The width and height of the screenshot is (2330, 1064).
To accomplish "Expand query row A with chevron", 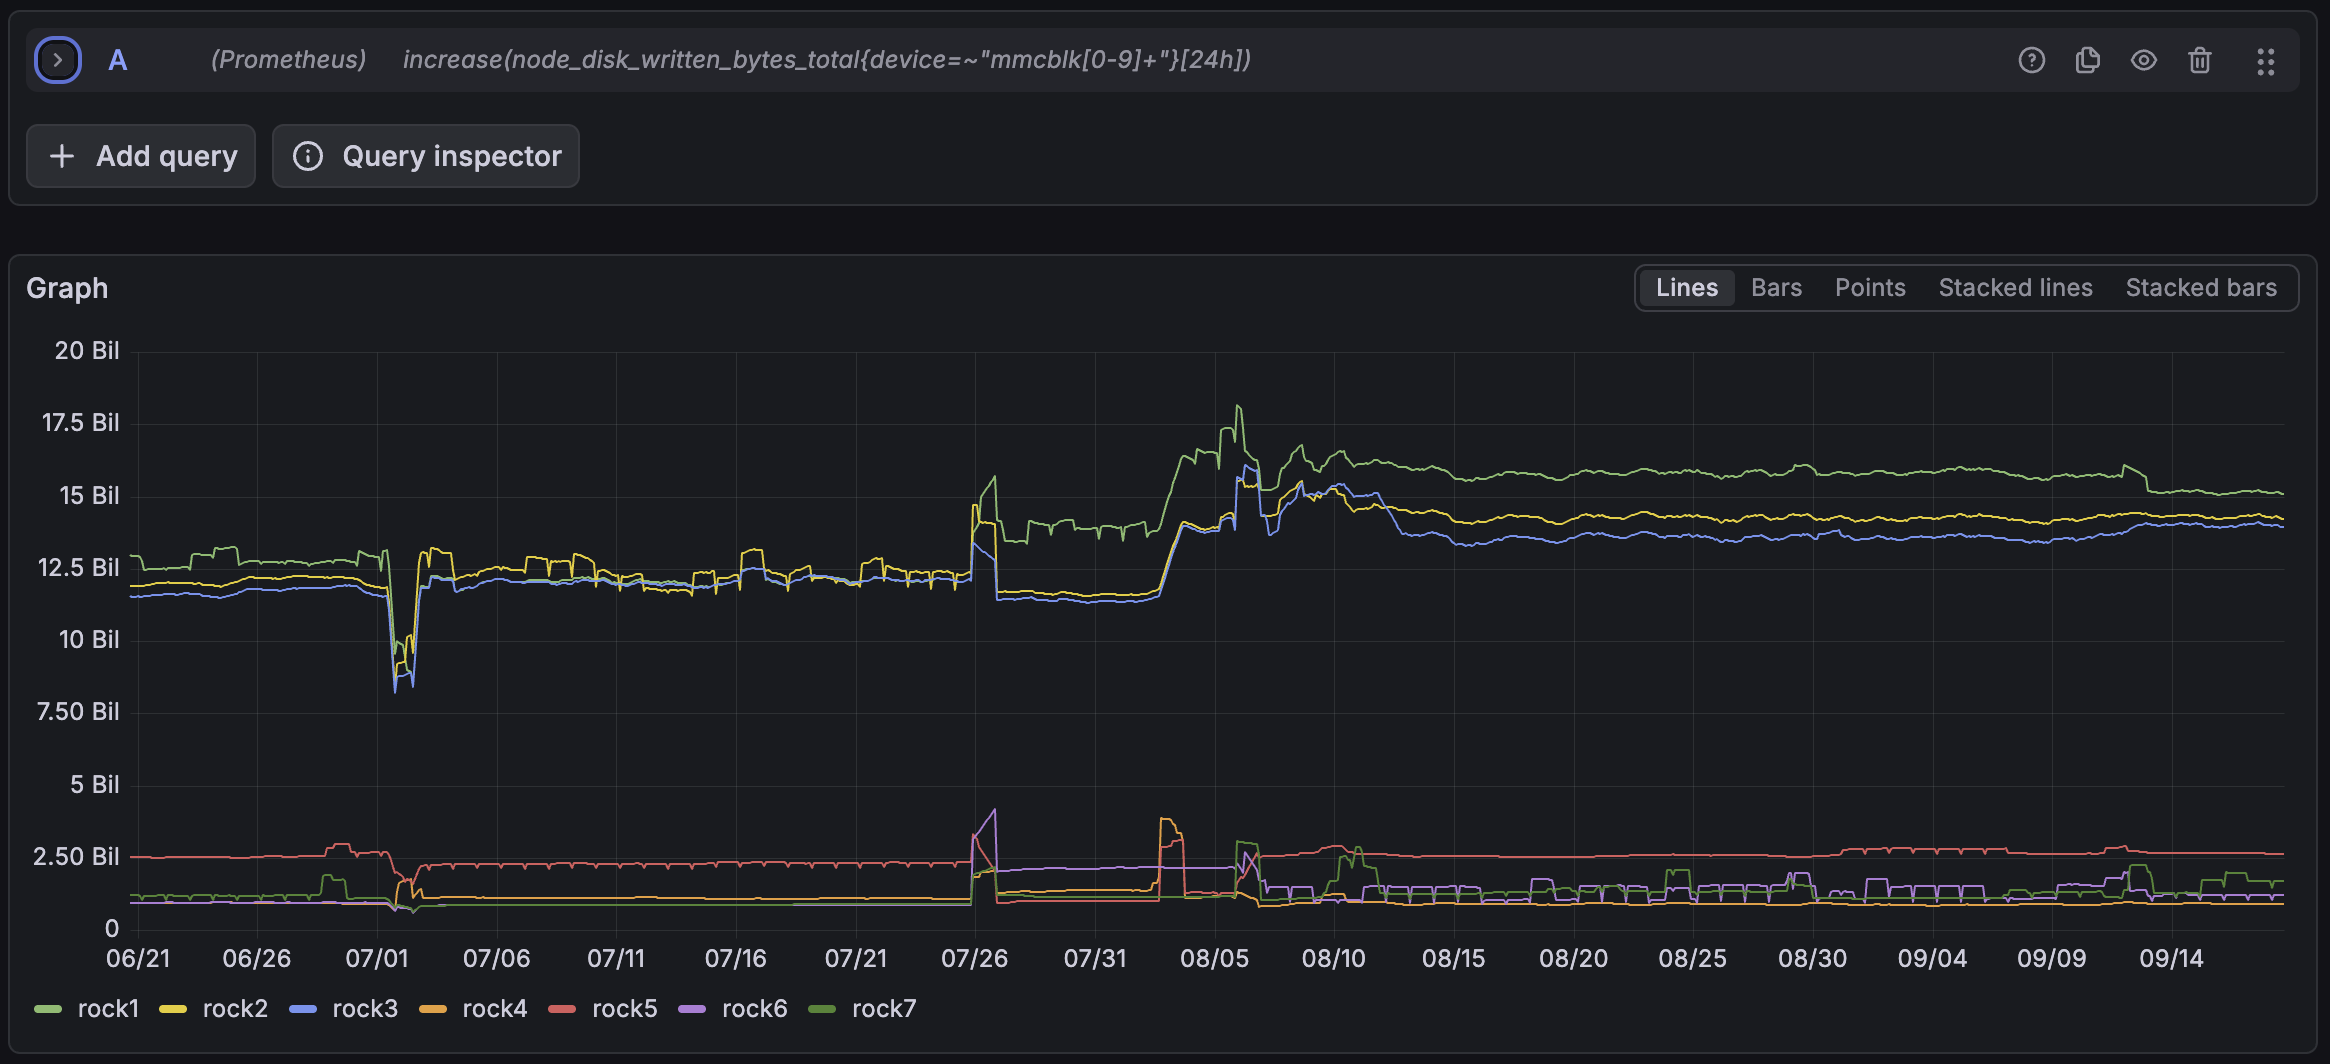I will pos(58,60).
